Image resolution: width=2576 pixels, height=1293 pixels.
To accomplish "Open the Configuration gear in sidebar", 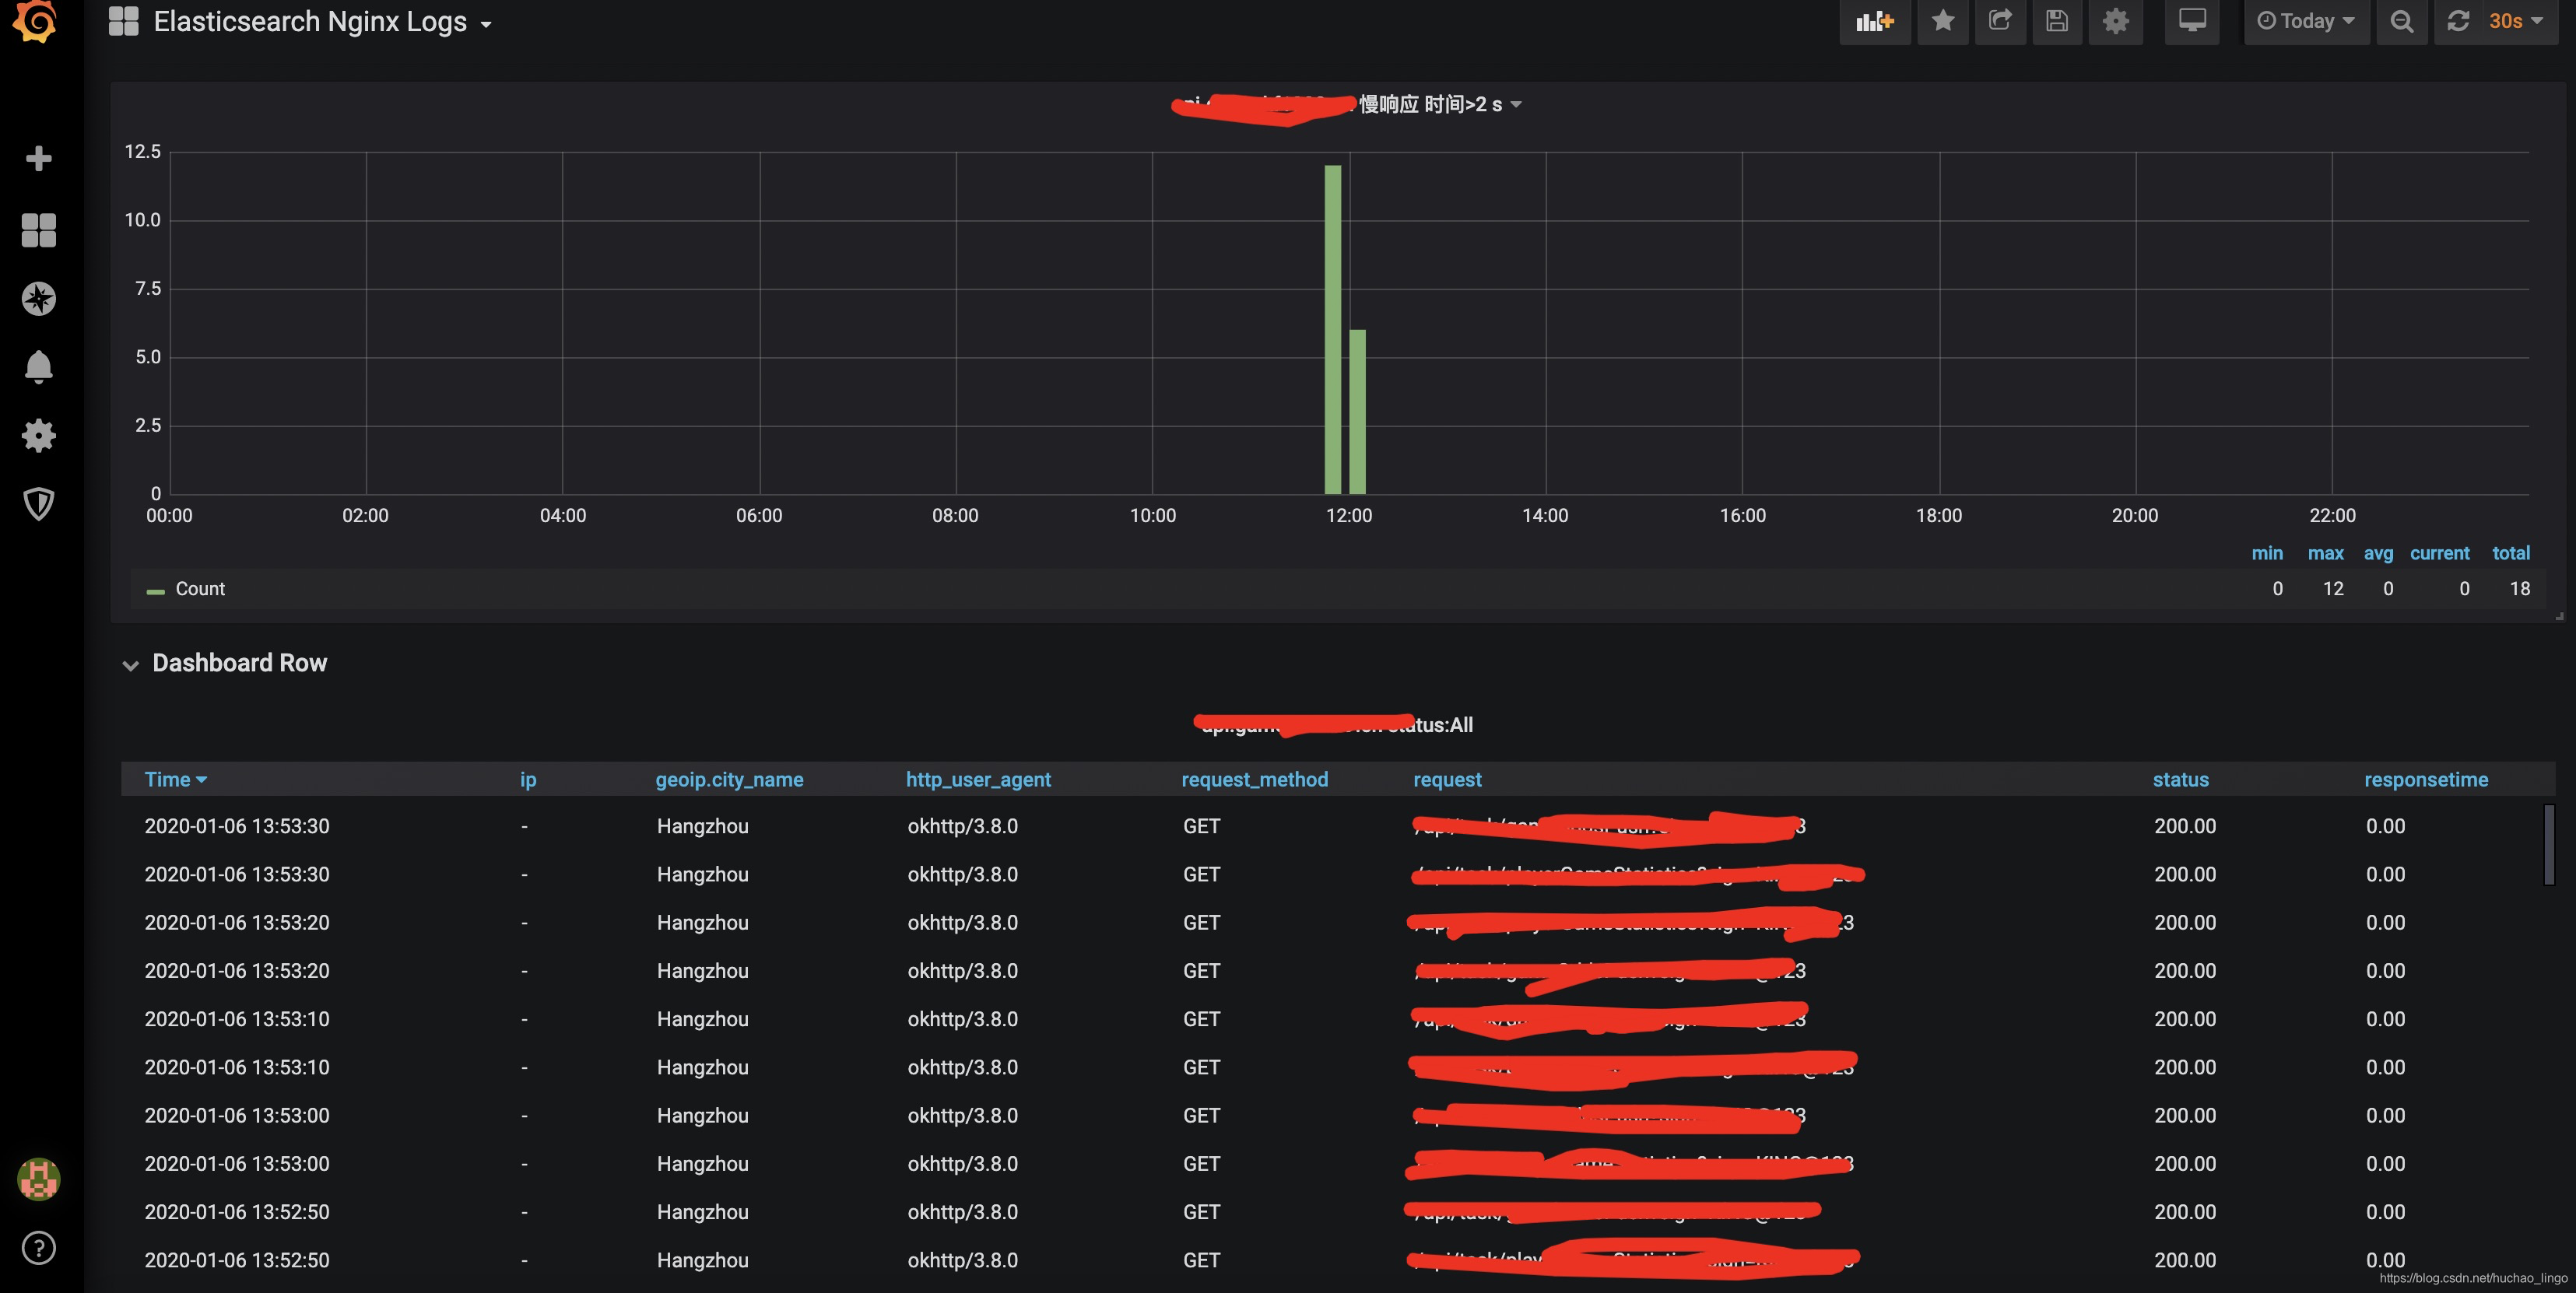I will pos(39,435).
